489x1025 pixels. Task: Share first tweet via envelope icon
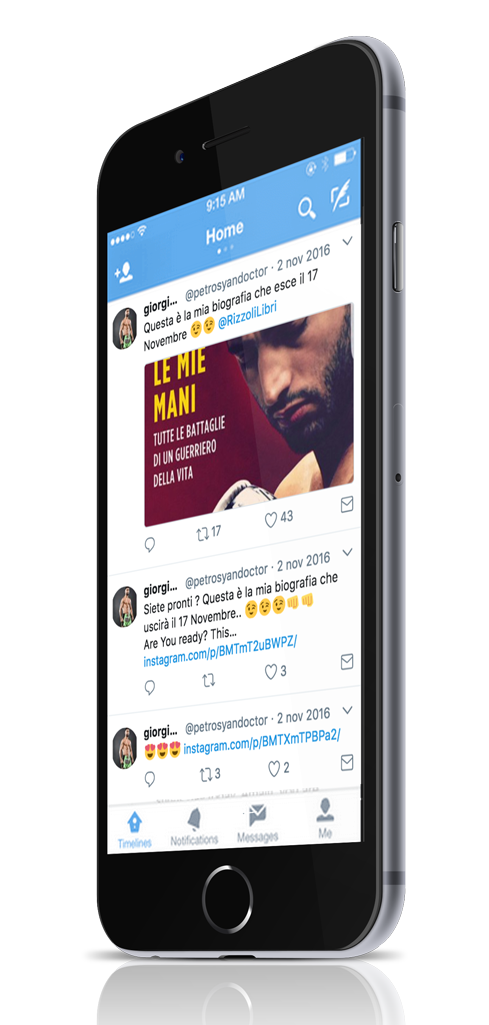(x=347, y=504)
